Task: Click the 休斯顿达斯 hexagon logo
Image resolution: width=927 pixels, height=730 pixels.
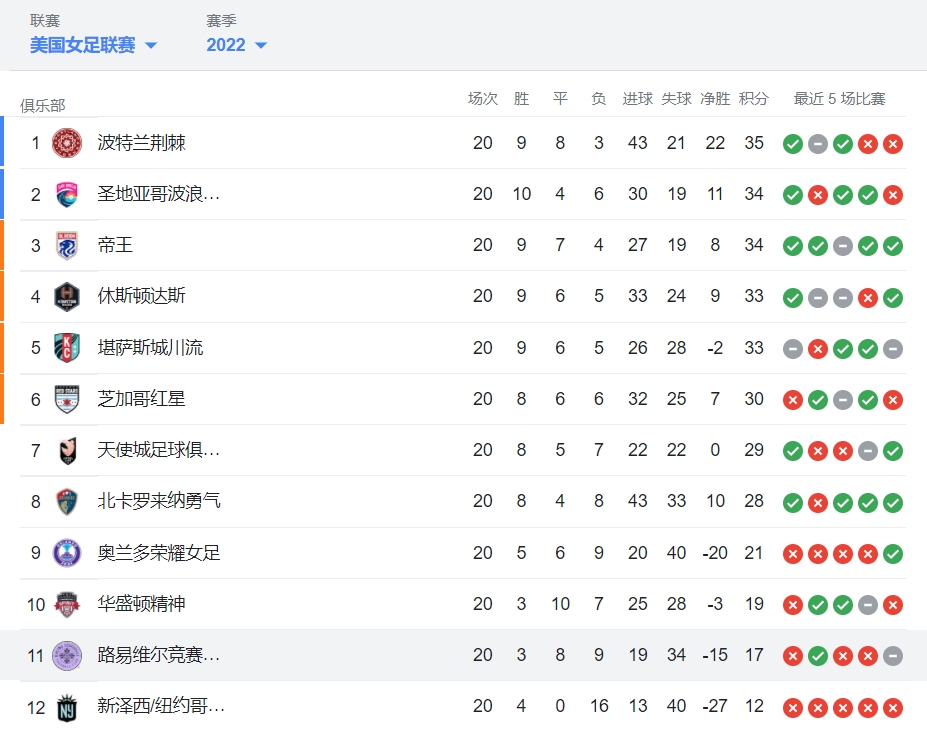Action: coord(67,296)
